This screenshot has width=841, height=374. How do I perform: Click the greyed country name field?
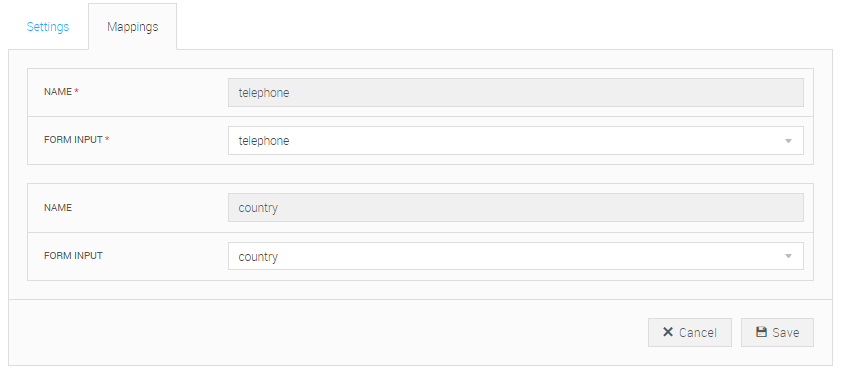pyautogui.click(x=515, y=208)
